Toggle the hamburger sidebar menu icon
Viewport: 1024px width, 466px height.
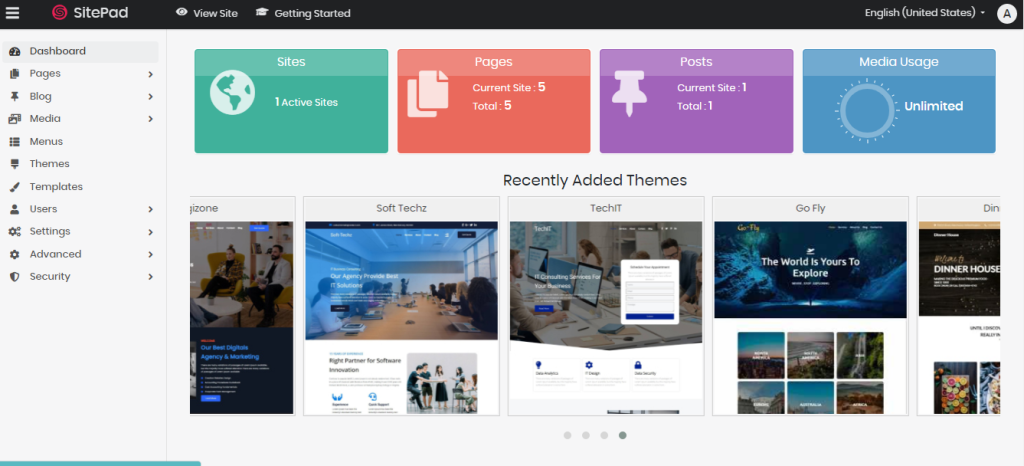12,12
